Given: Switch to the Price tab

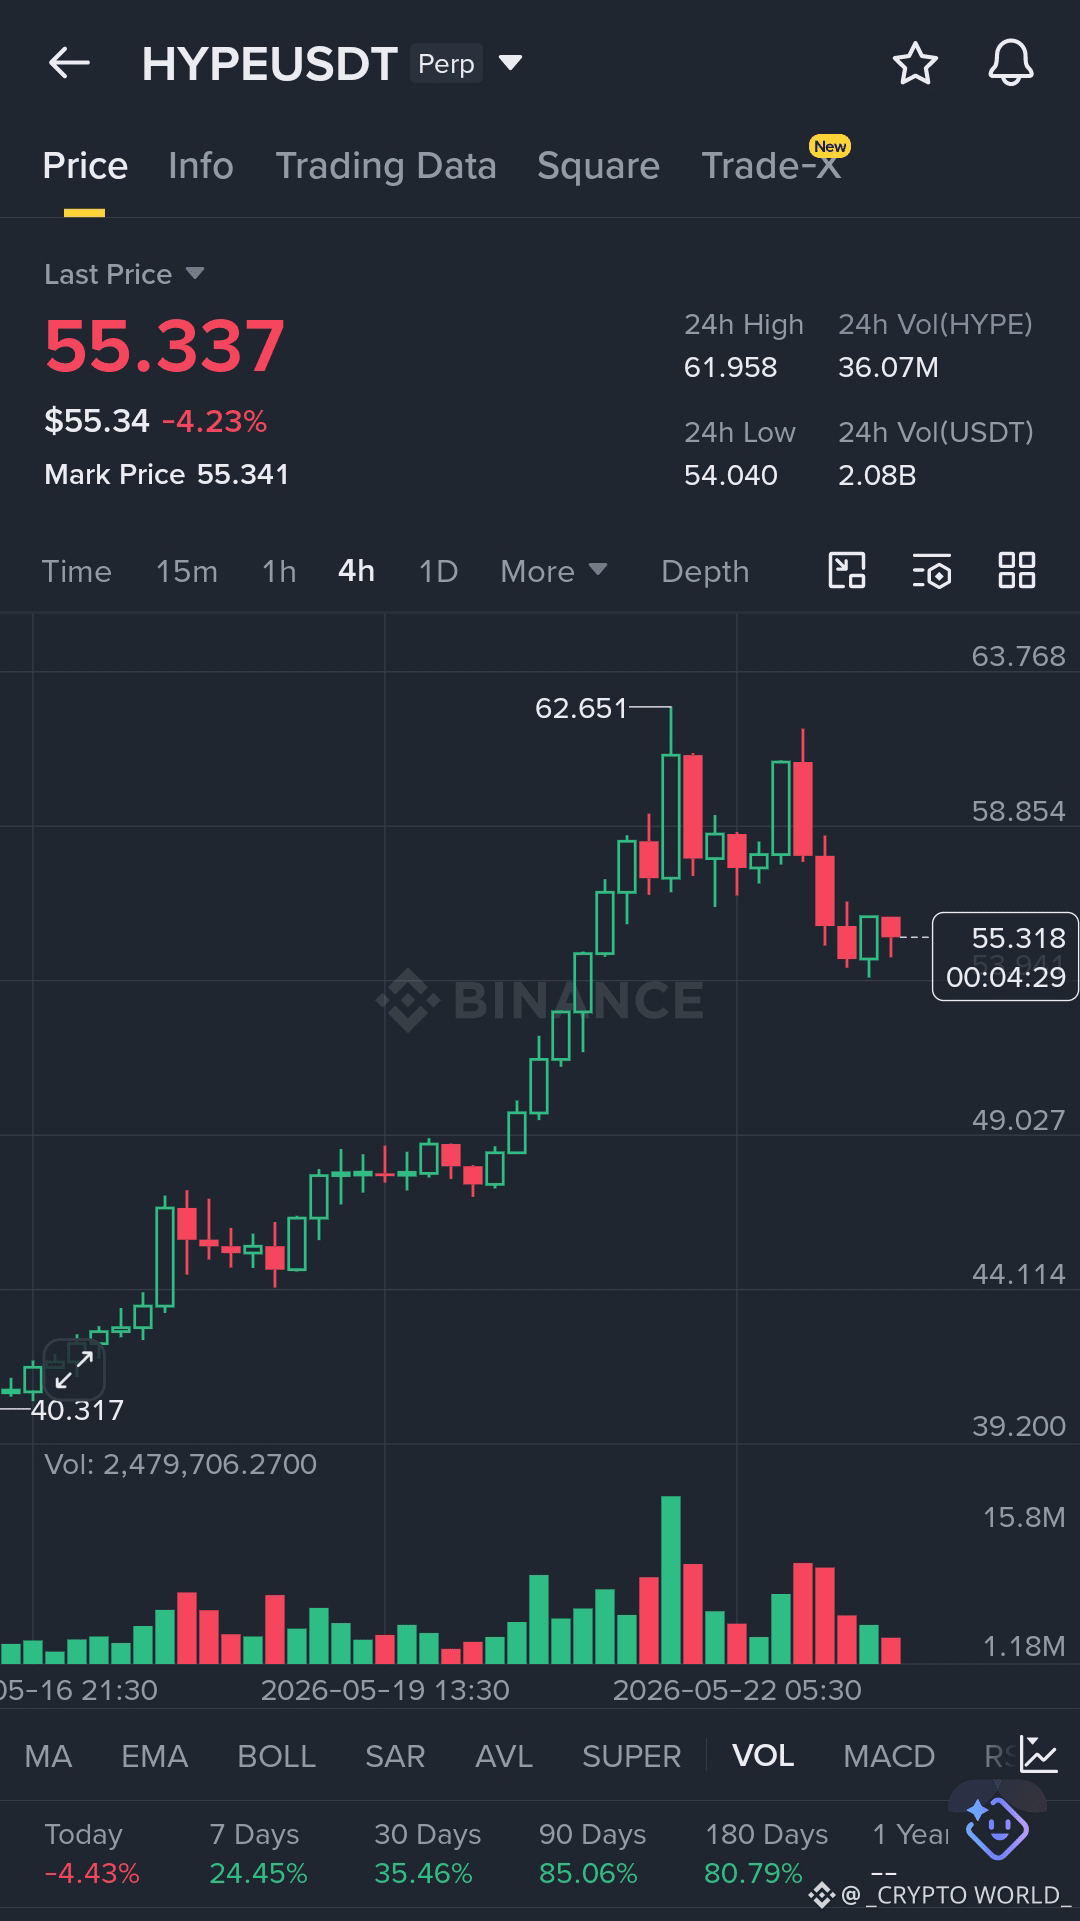Looking at the screenshot, I should 85,166.
